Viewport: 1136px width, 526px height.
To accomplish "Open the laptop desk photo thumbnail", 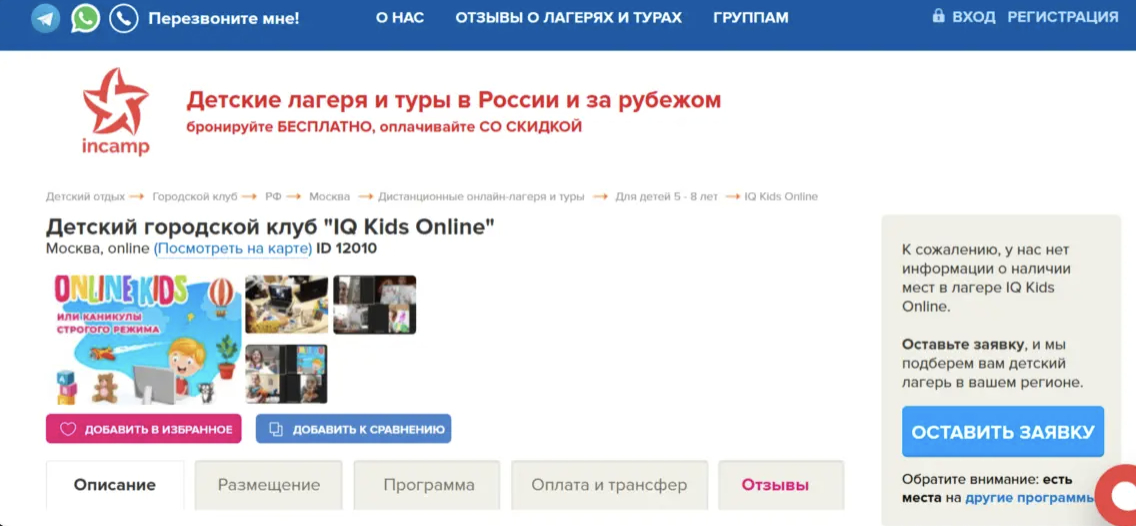I will point(287,304).
